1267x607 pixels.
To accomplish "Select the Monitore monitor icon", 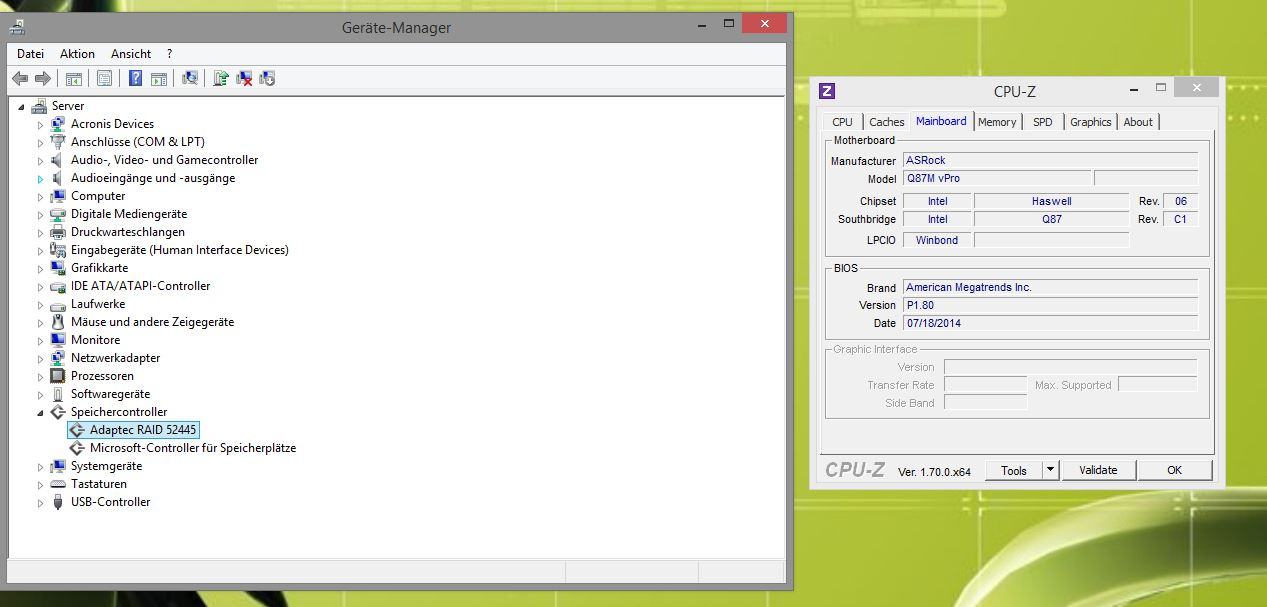I will pyautogui.click(x=58, y=340).
